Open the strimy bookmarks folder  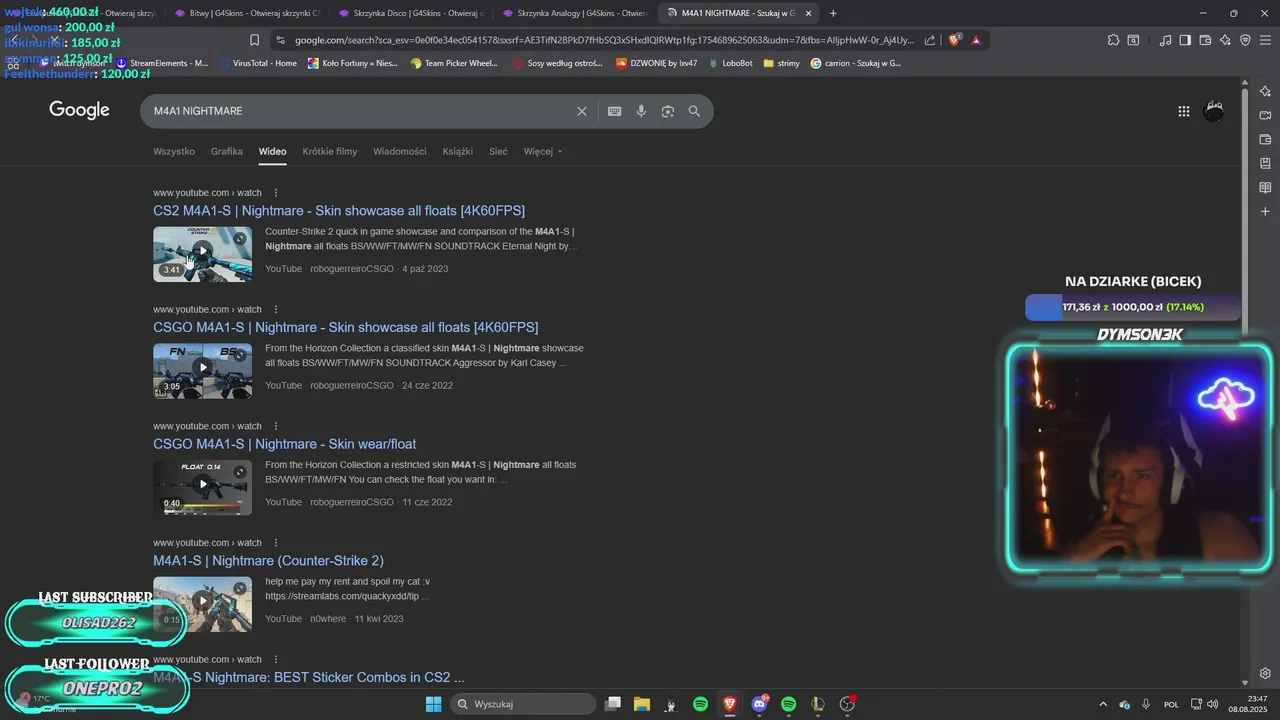point(781,63)
